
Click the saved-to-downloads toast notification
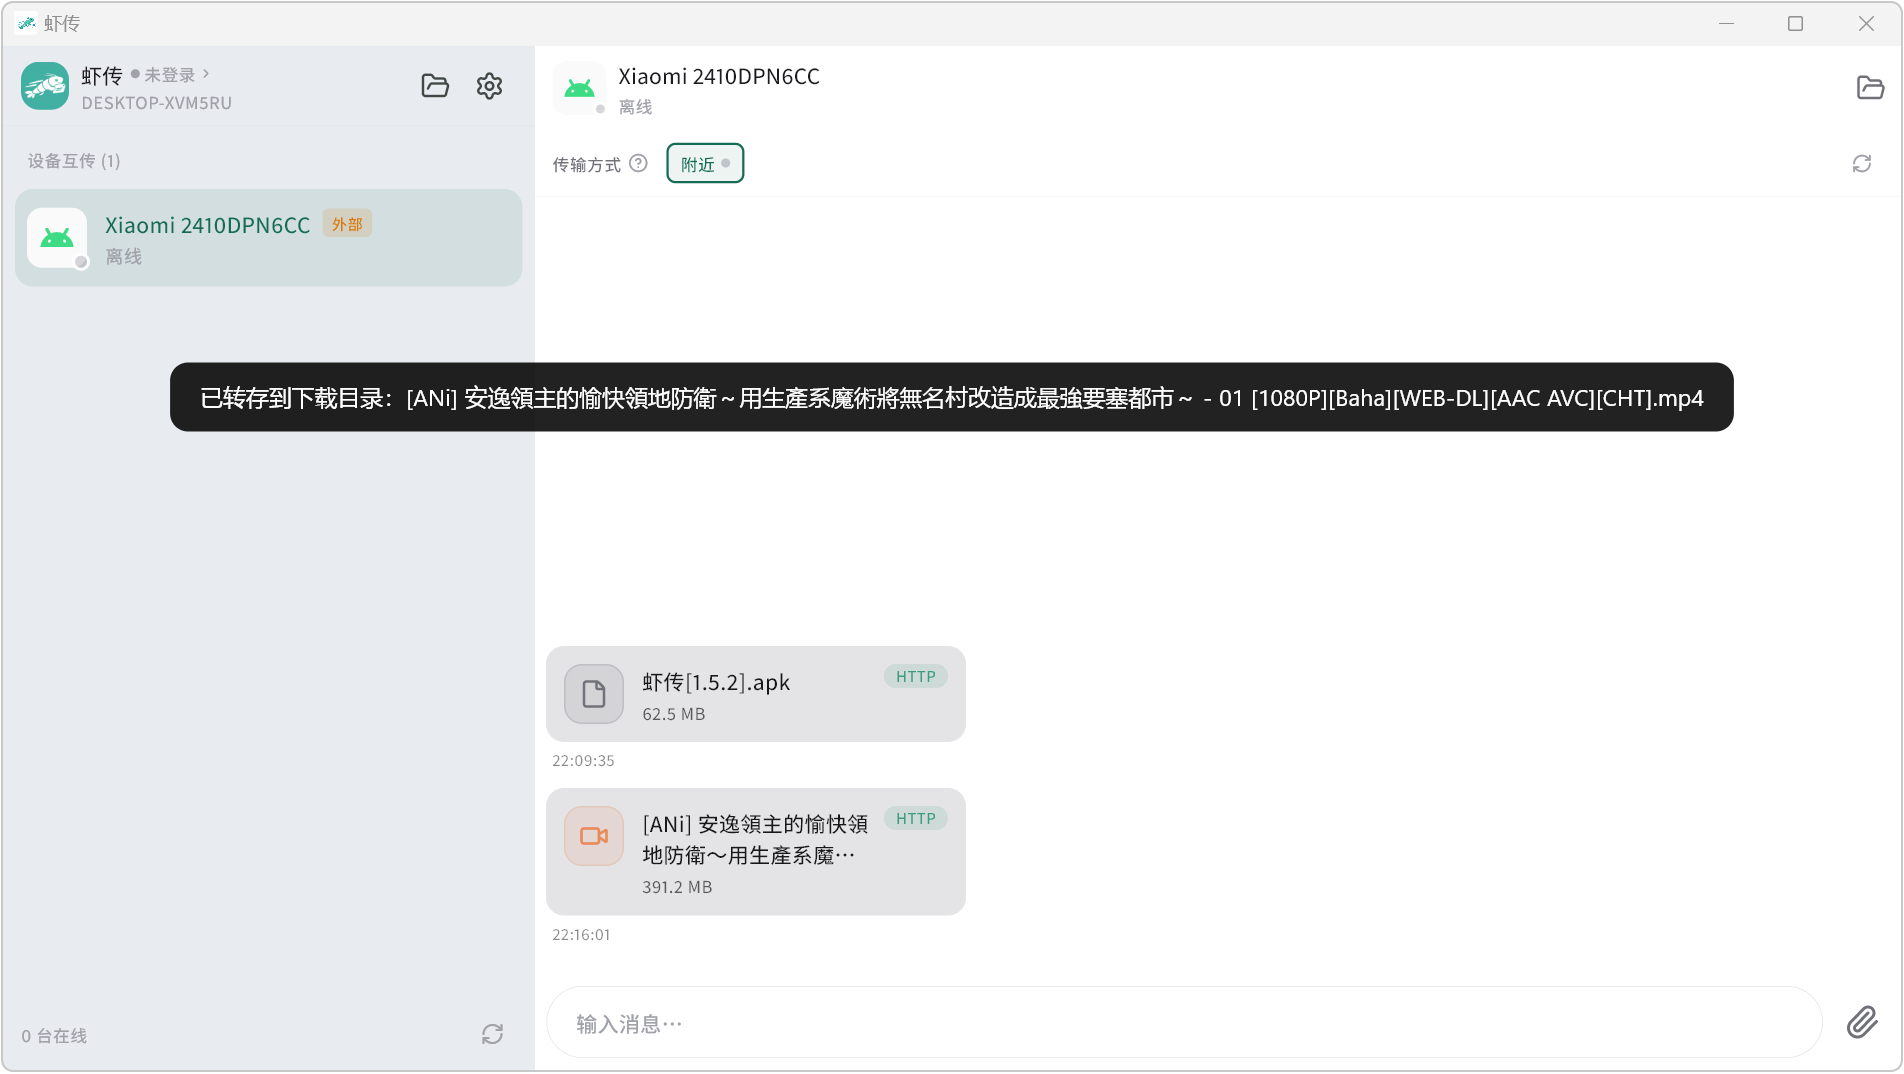pyautogui.click(x=951, y=397)
